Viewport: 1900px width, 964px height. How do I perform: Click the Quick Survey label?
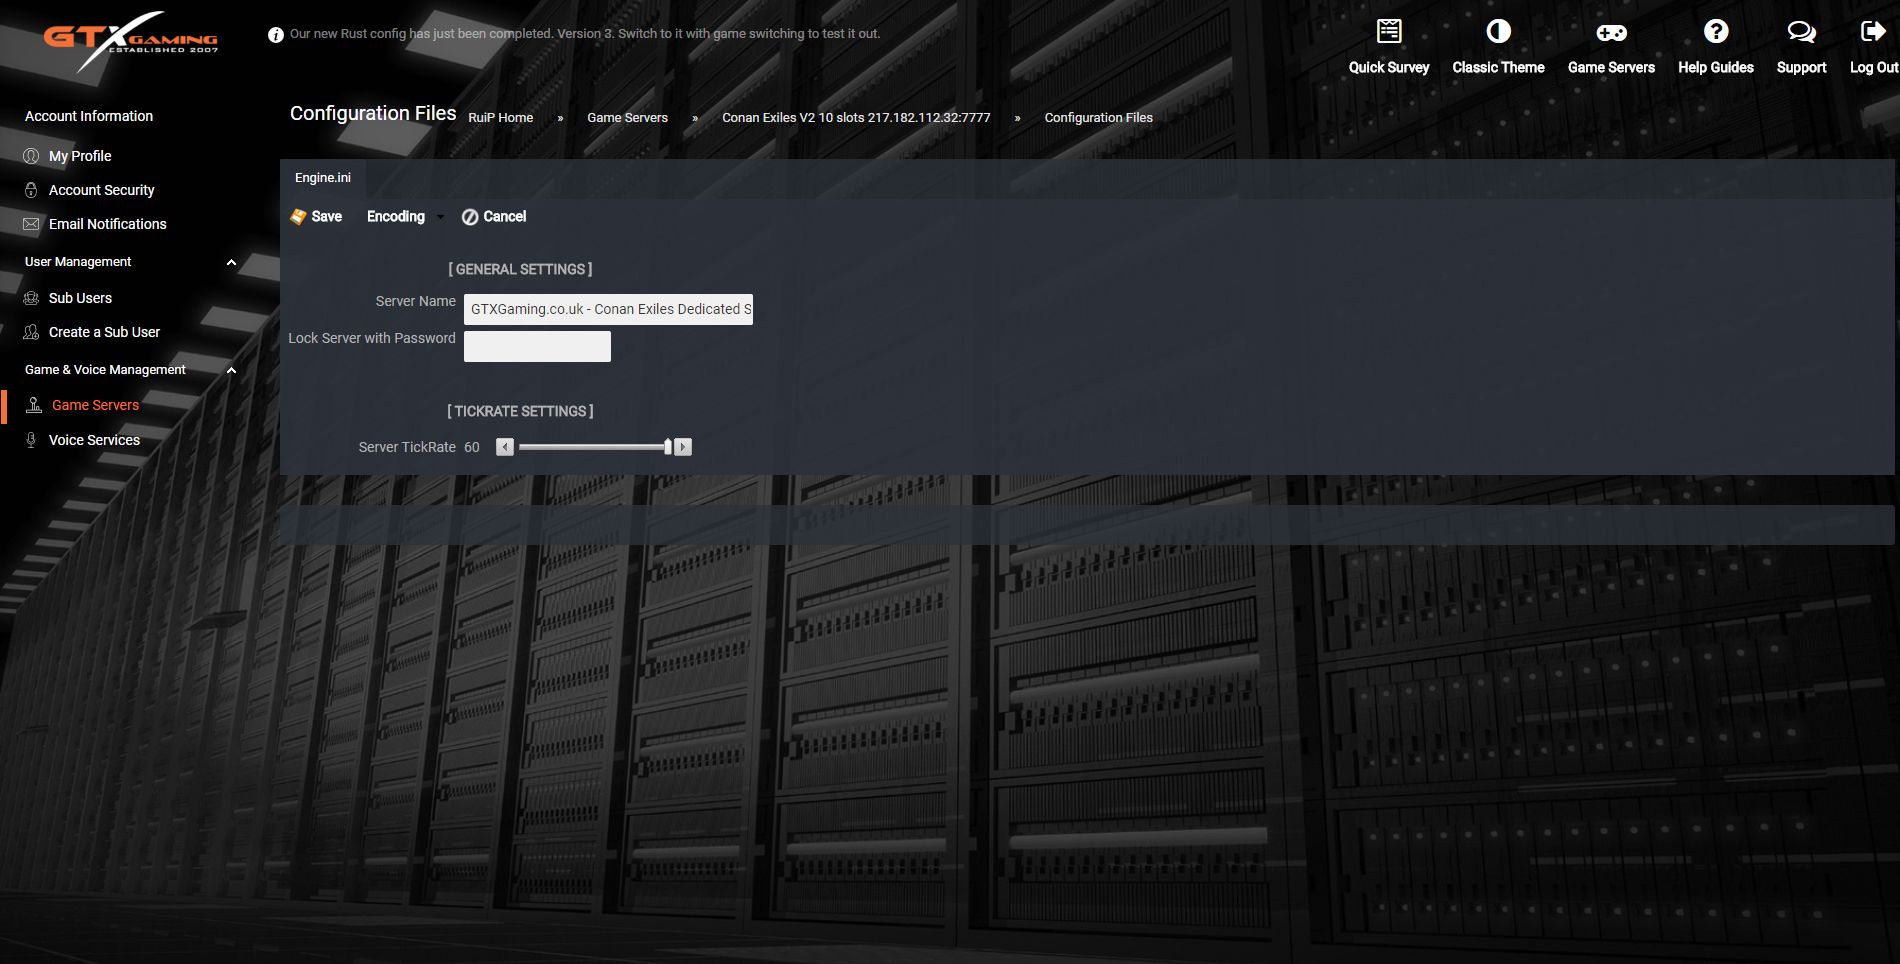pyautogui.click(x=1389, y=68)
